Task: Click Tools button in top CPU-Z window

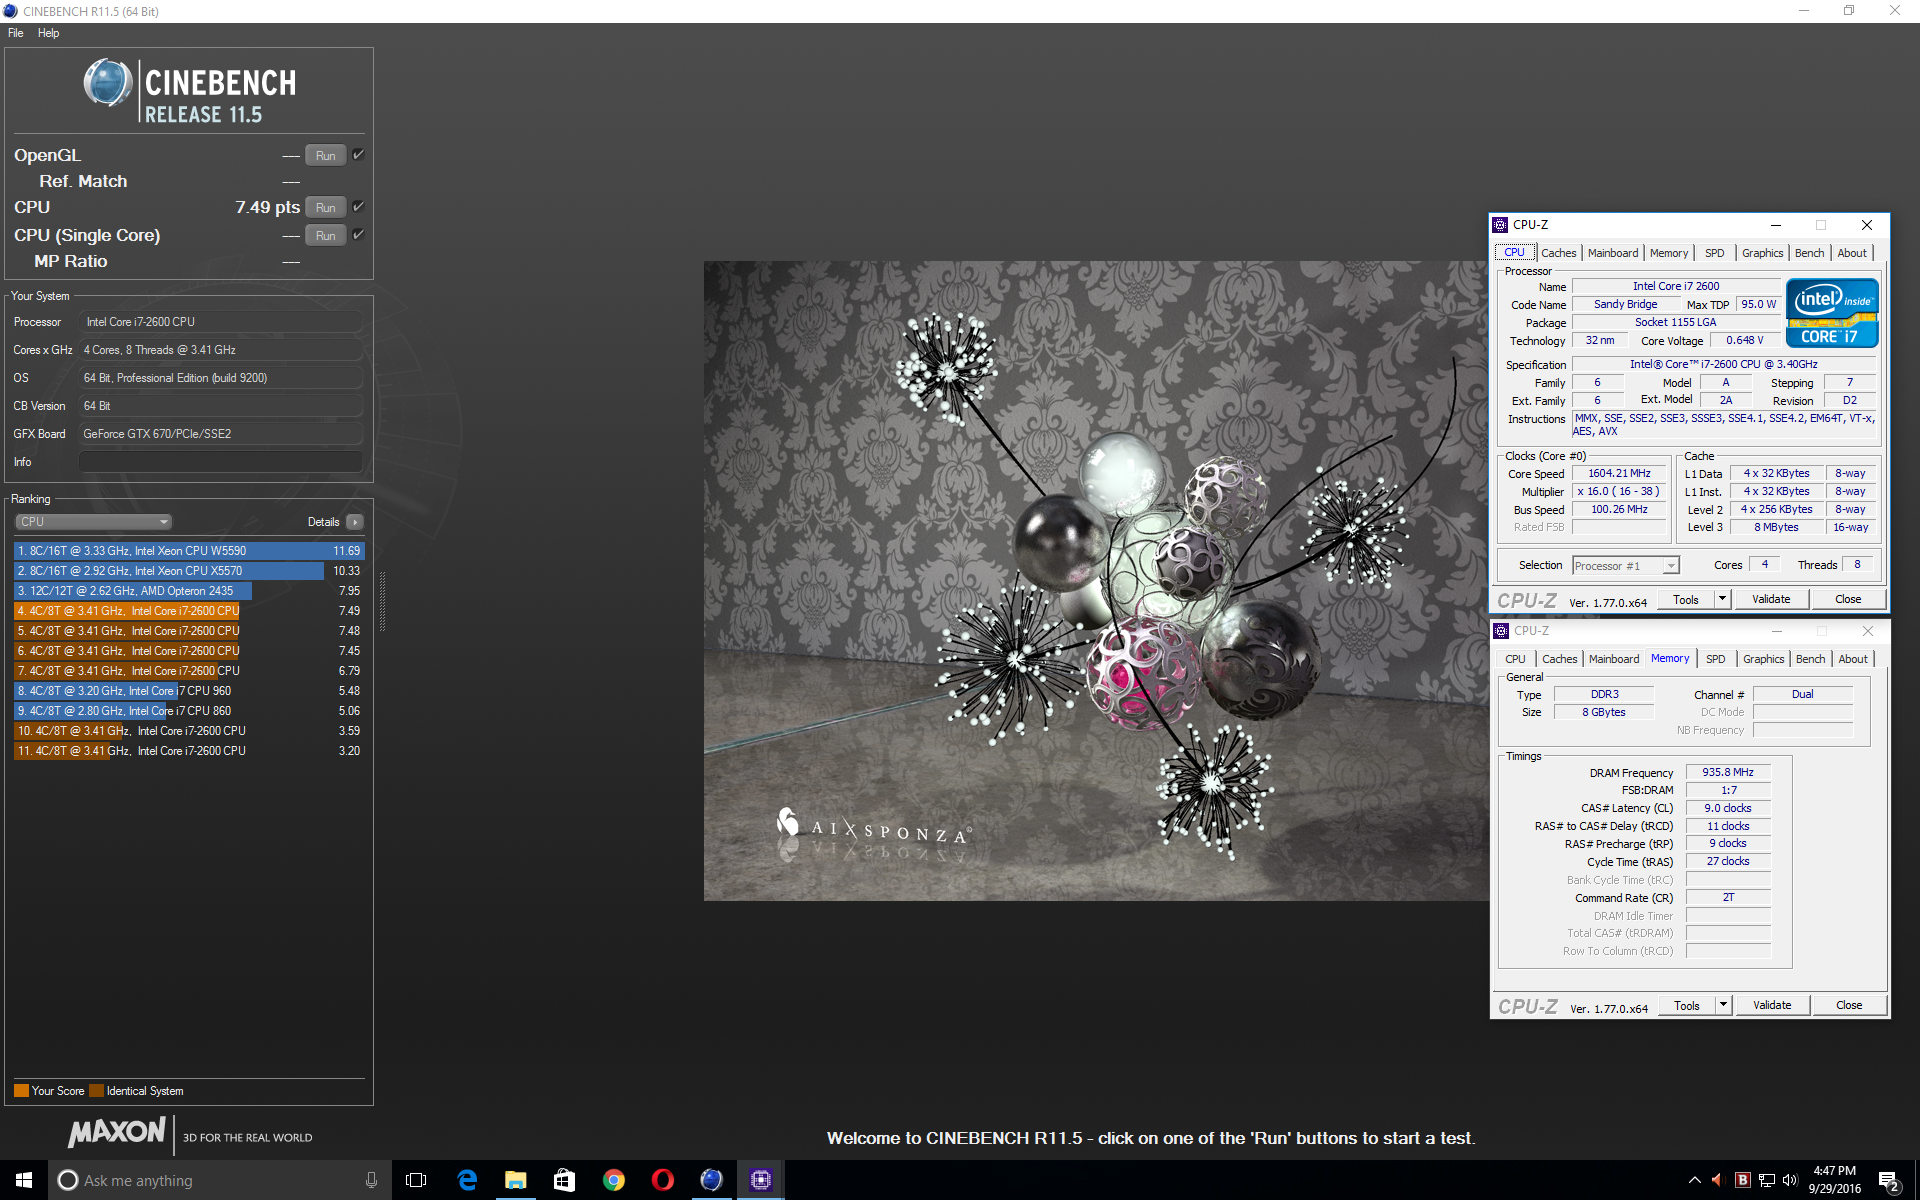Action: [x=1686, y=599]
